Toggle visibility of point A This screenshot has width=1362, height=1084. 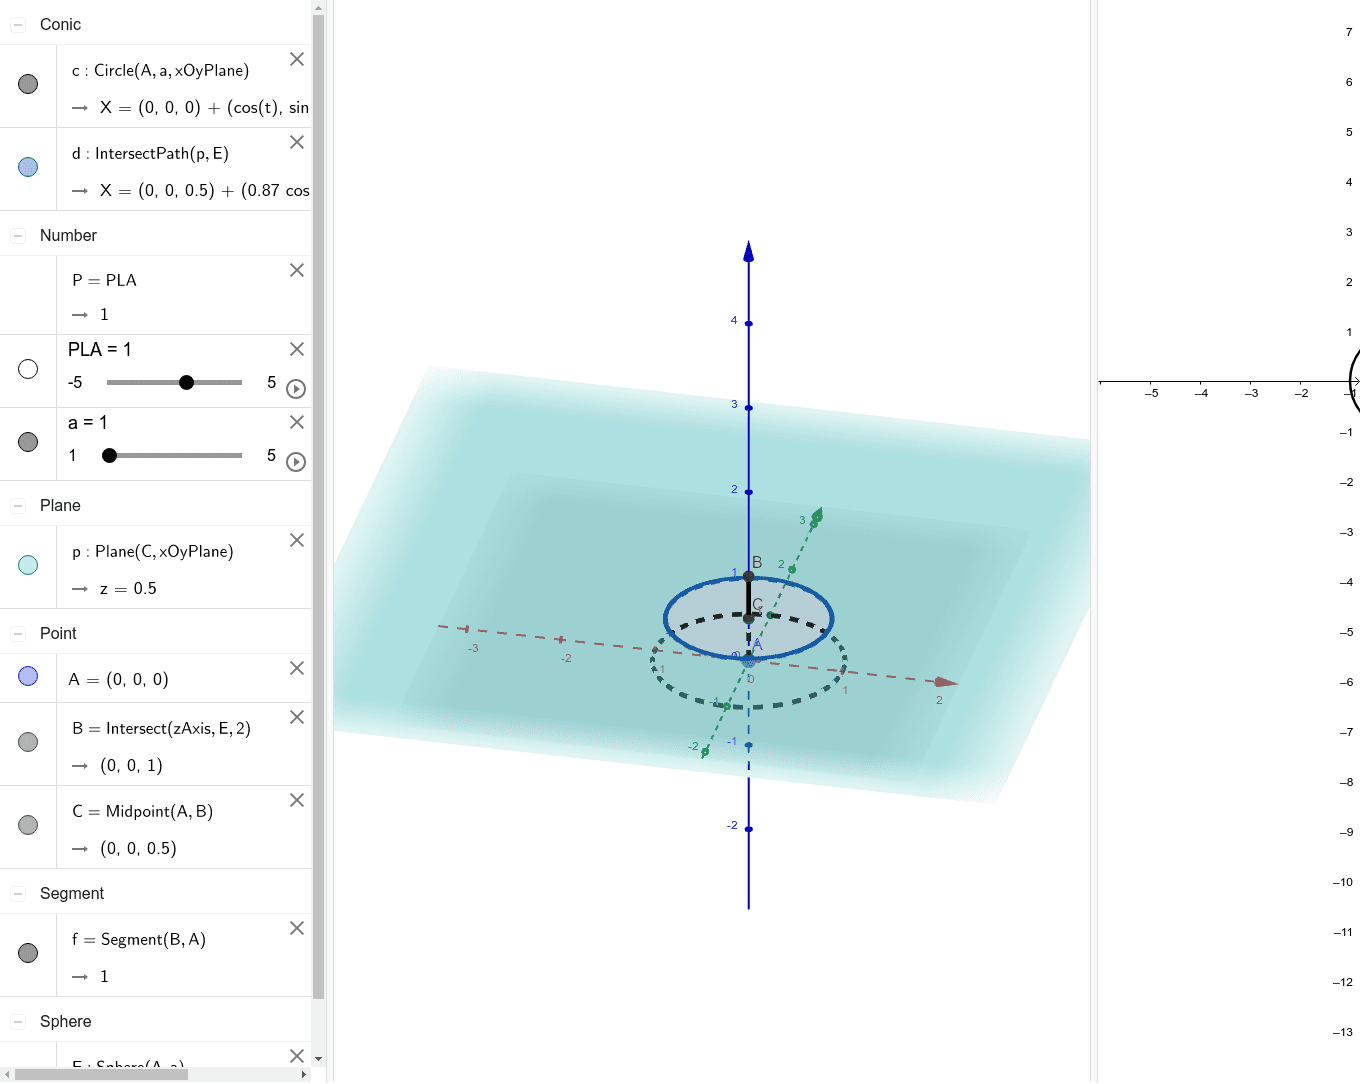click(x=28, y=676)
